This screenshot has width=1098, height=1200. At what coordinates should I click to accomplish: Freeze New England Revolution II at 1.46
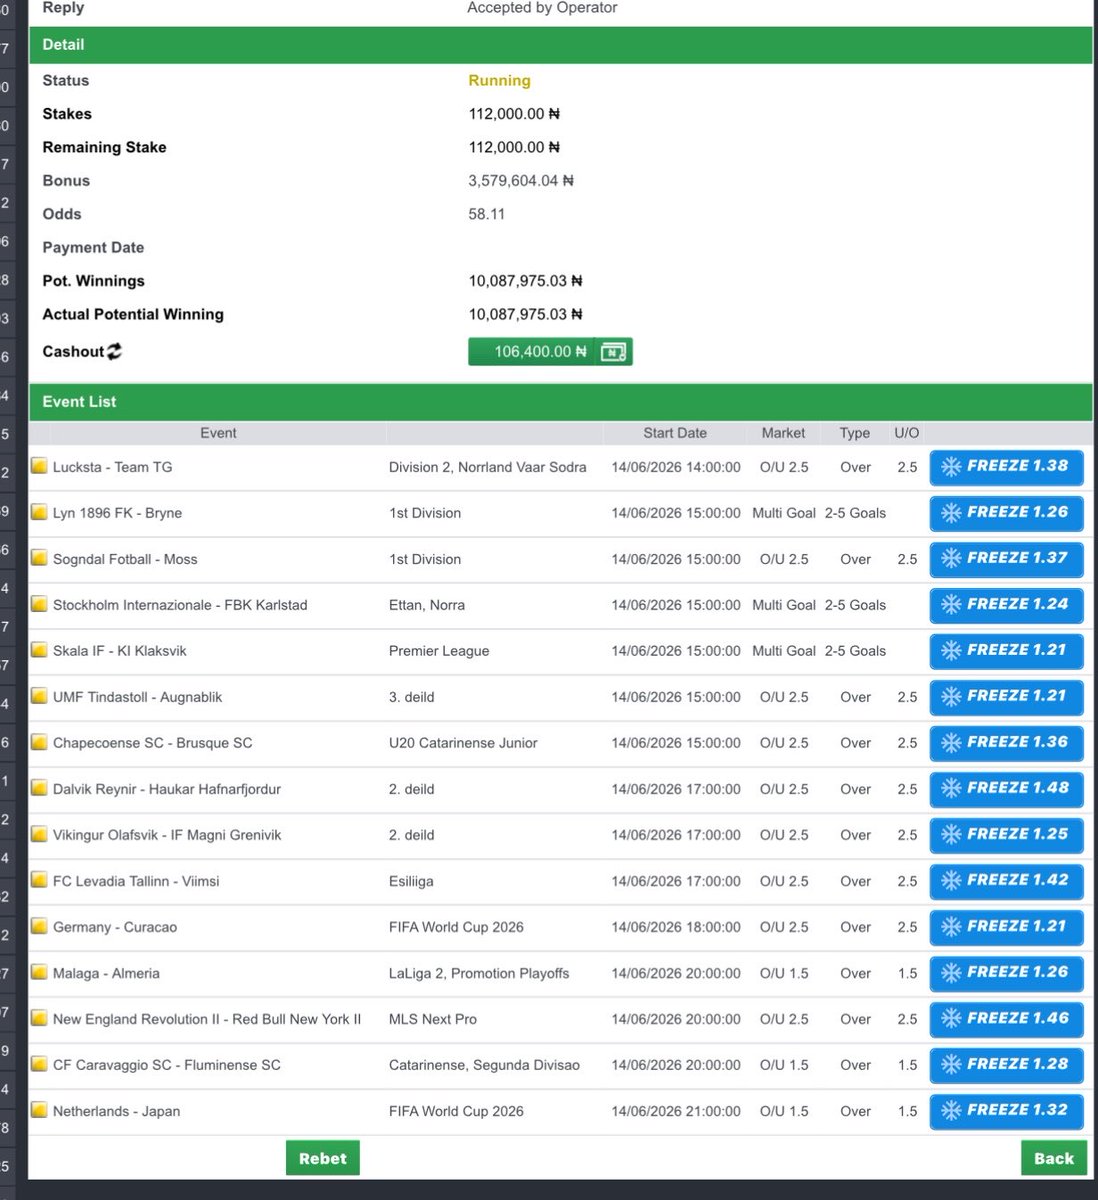(x=1006, y=1019)
